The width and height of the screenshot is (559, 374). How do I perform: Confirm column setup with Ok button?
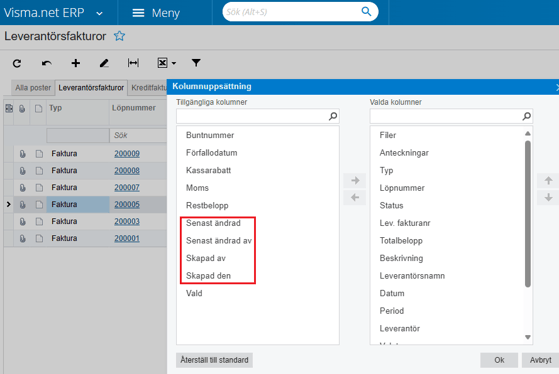[499, 360]
